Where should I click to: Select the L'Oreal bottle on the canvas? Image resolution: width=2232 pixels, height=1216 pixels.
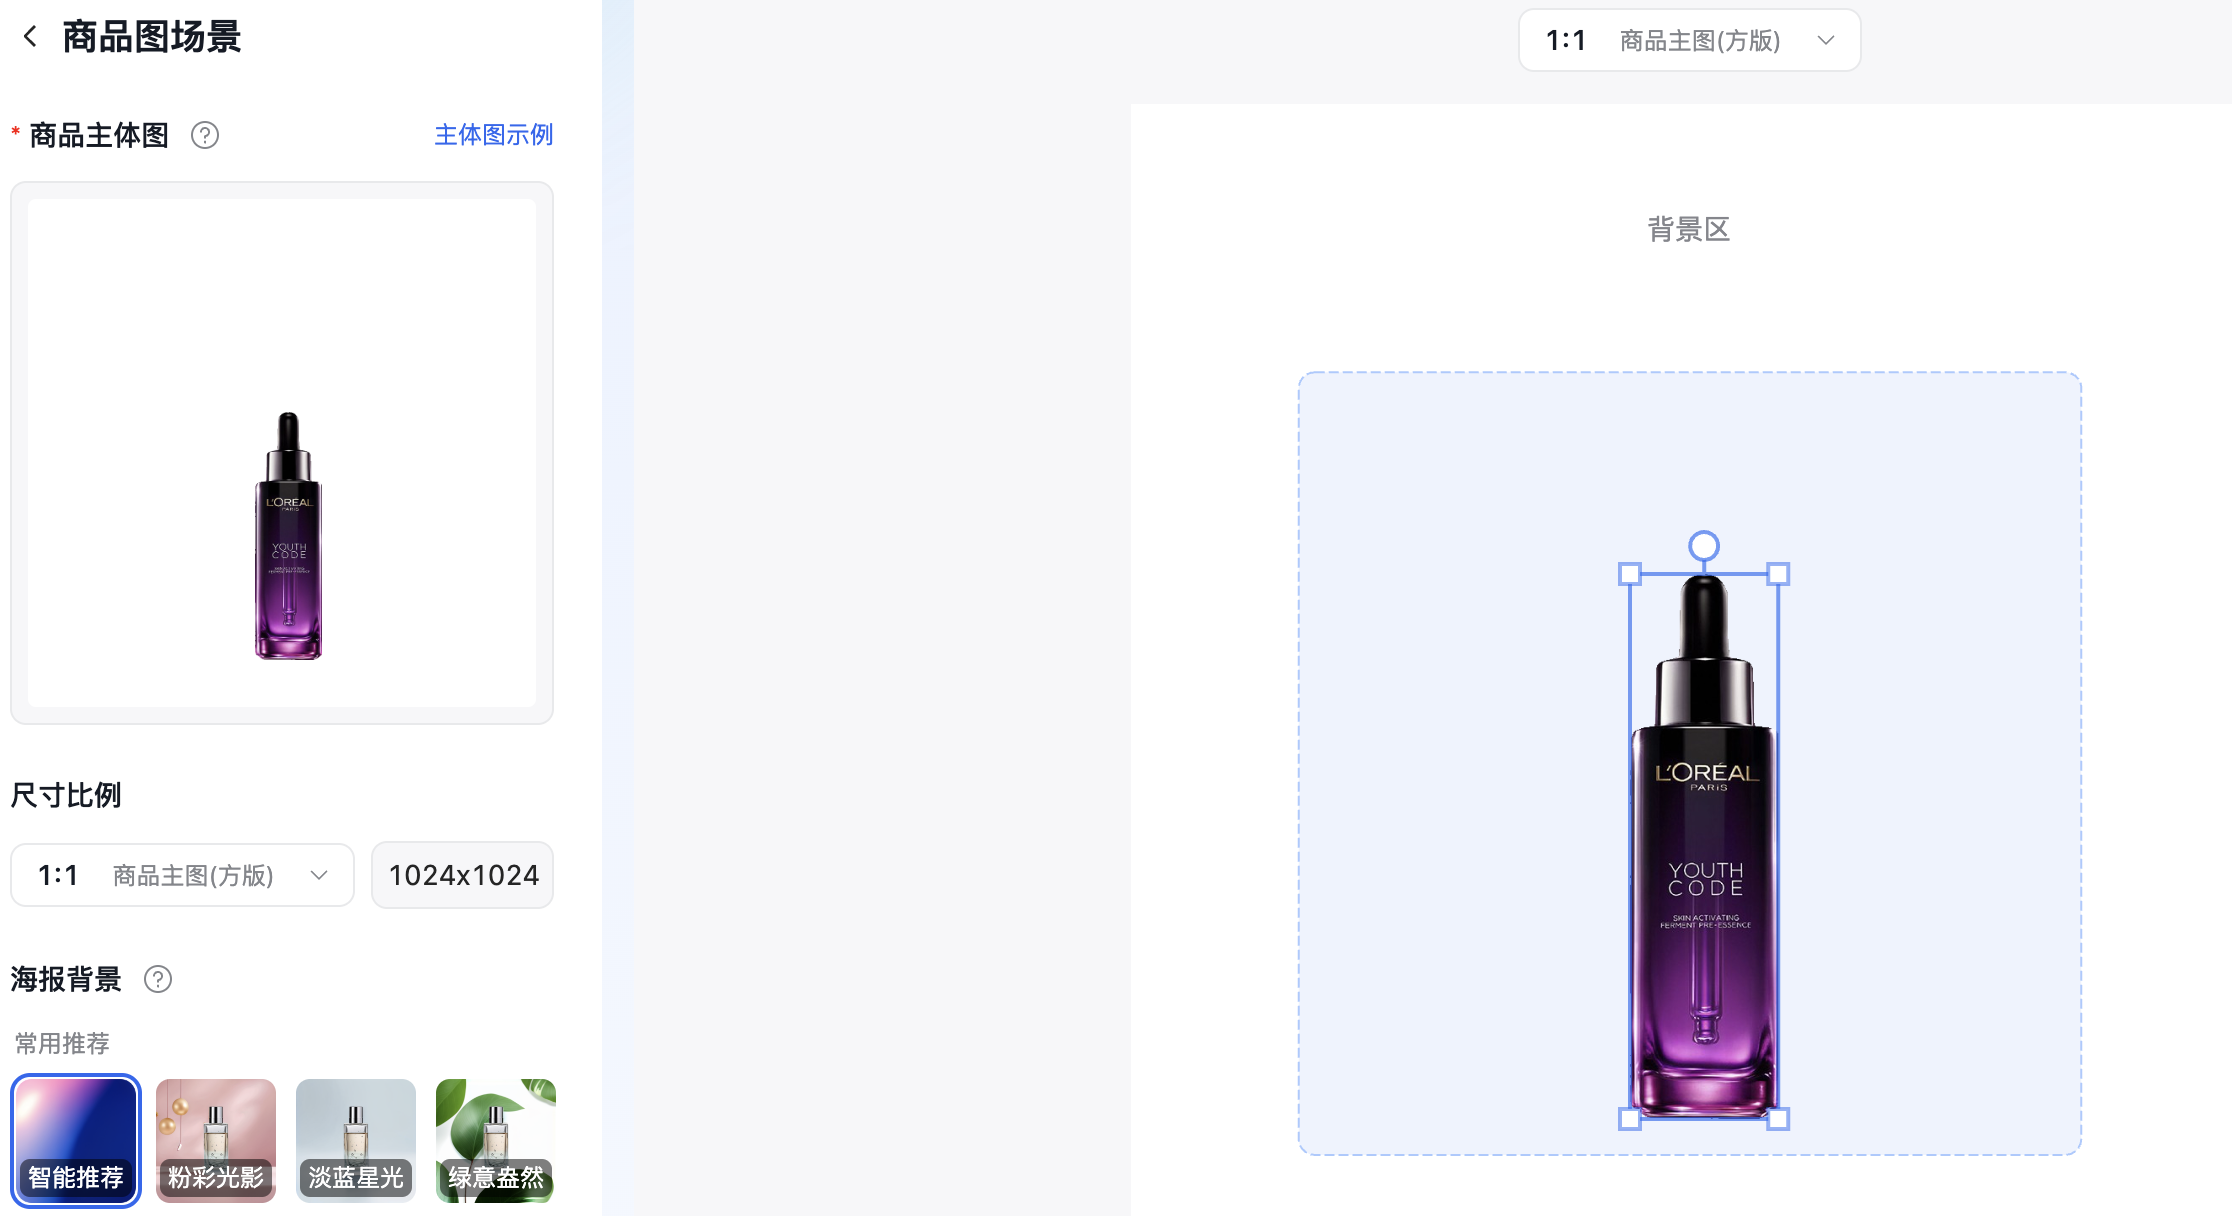click(x=1704, y=850)
